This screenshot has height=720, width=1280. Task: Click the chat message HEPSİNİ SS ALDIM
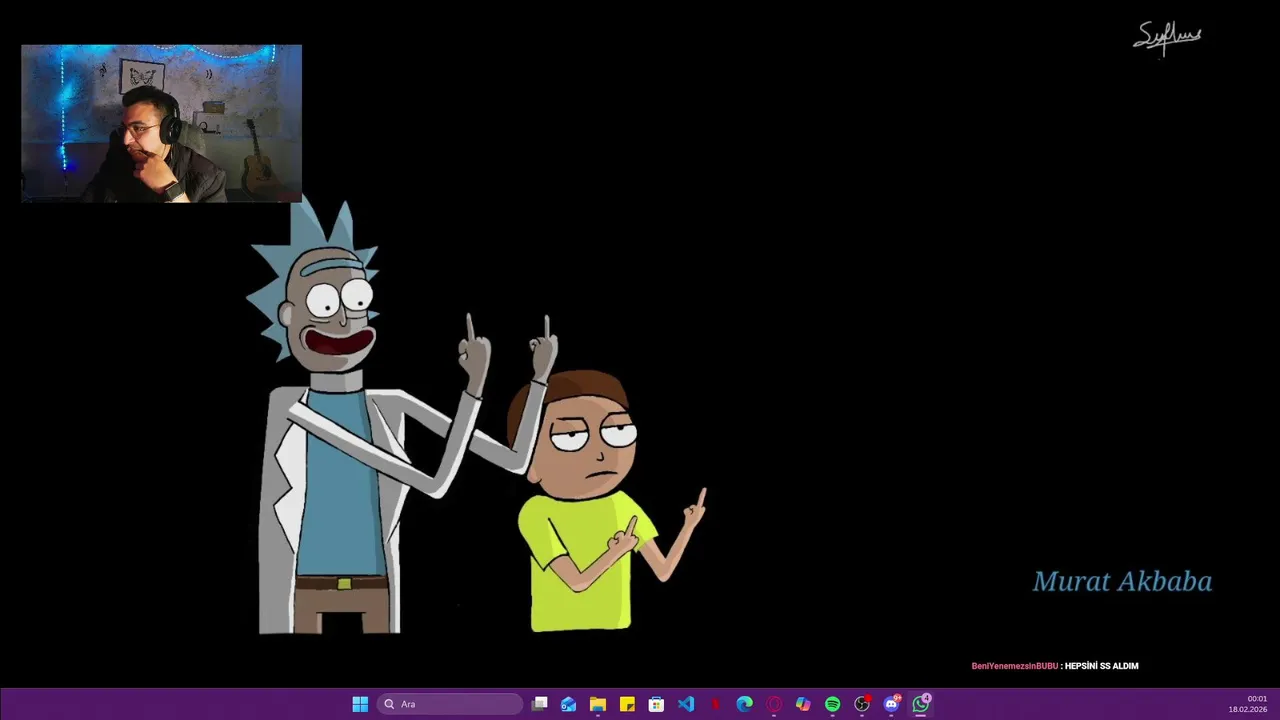[x=1101, y=666]
